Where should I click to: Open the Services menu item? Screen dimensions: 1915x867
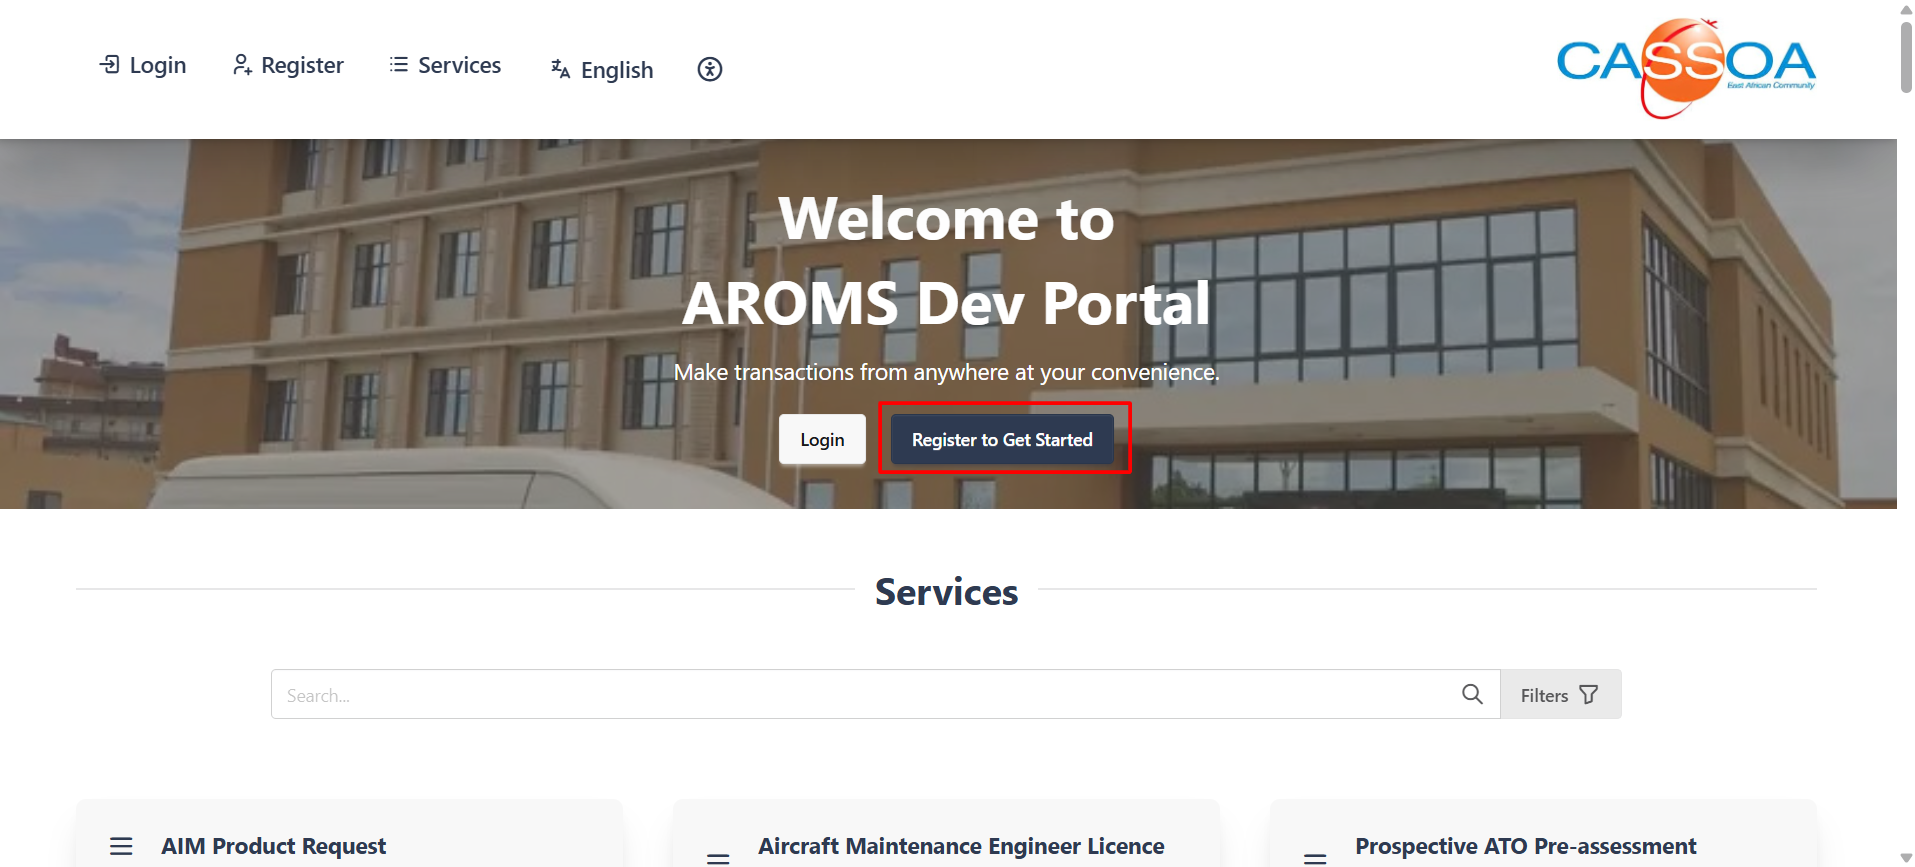[445, 65]
